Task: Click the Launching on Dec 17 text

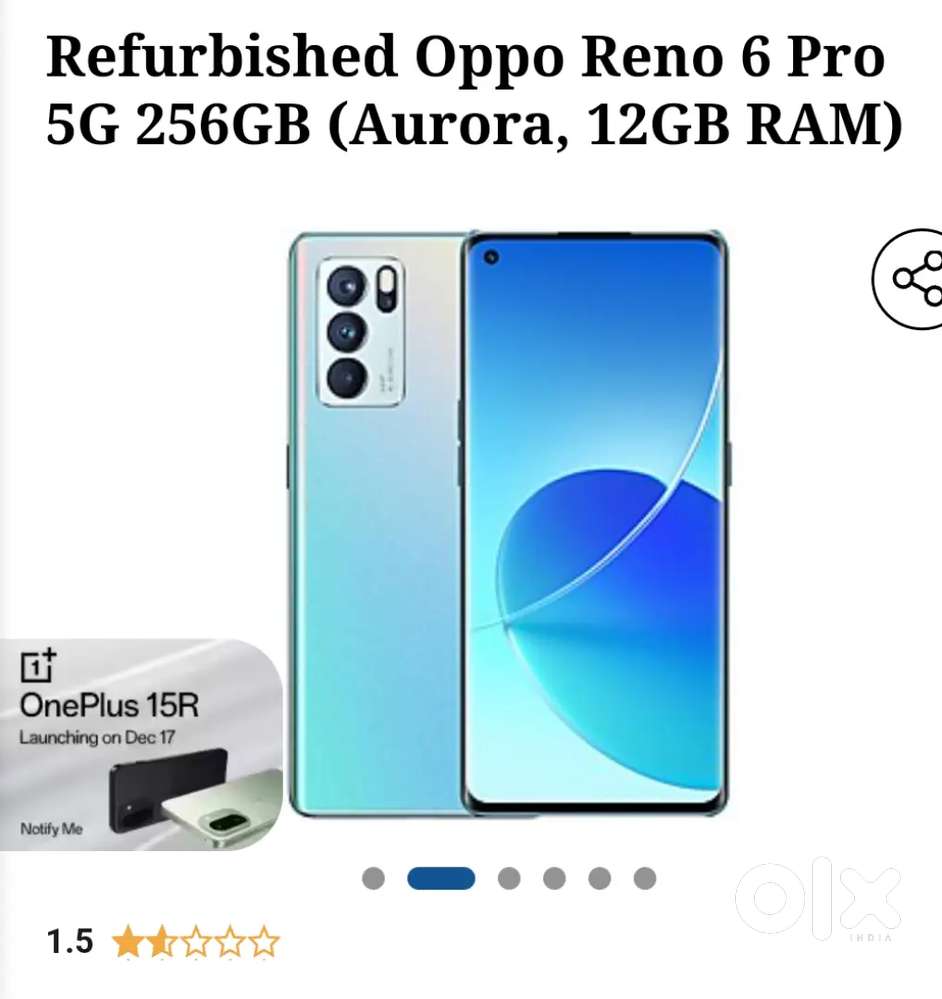Action: click(97, 738)
